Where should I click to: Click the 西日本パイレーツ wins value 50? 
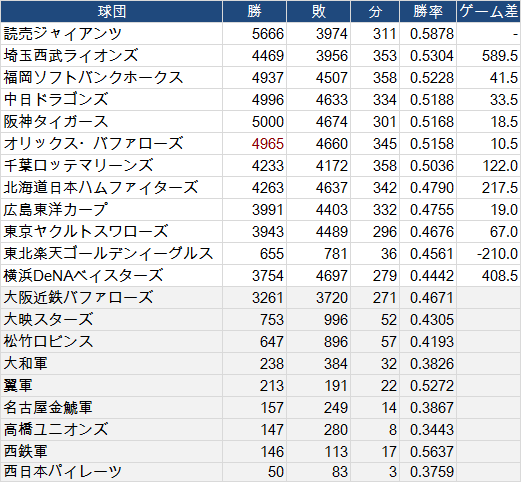276,472
